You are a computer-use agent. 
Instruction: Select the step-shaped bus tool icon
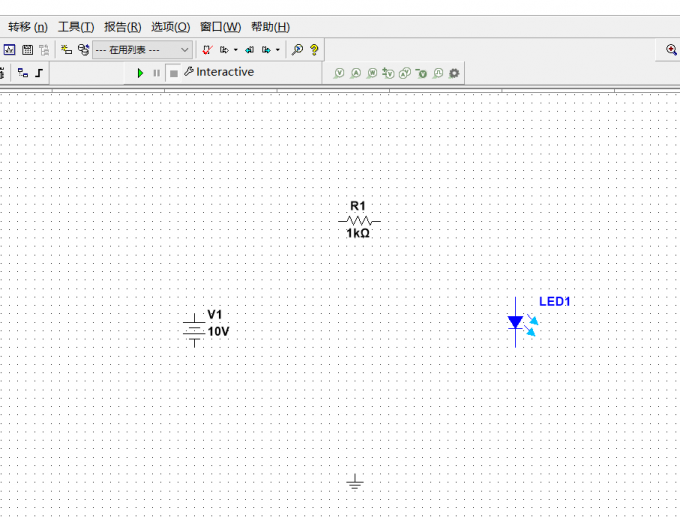tap(39, 73)
